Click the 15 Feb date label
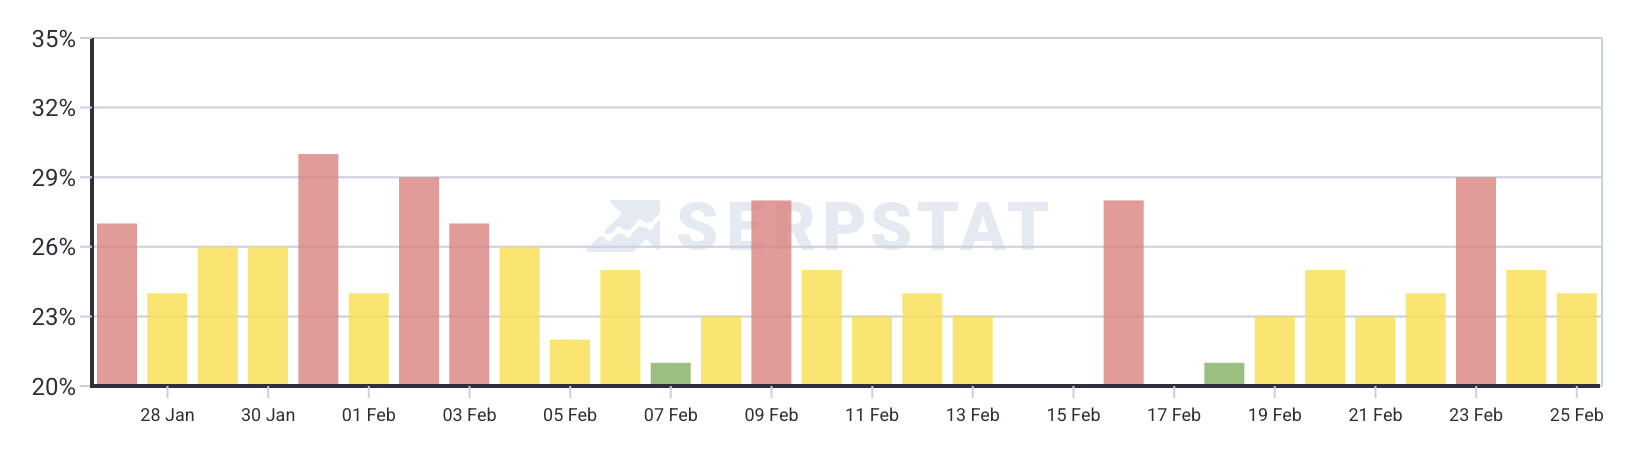1638x456 pixels. point(1073,415)
